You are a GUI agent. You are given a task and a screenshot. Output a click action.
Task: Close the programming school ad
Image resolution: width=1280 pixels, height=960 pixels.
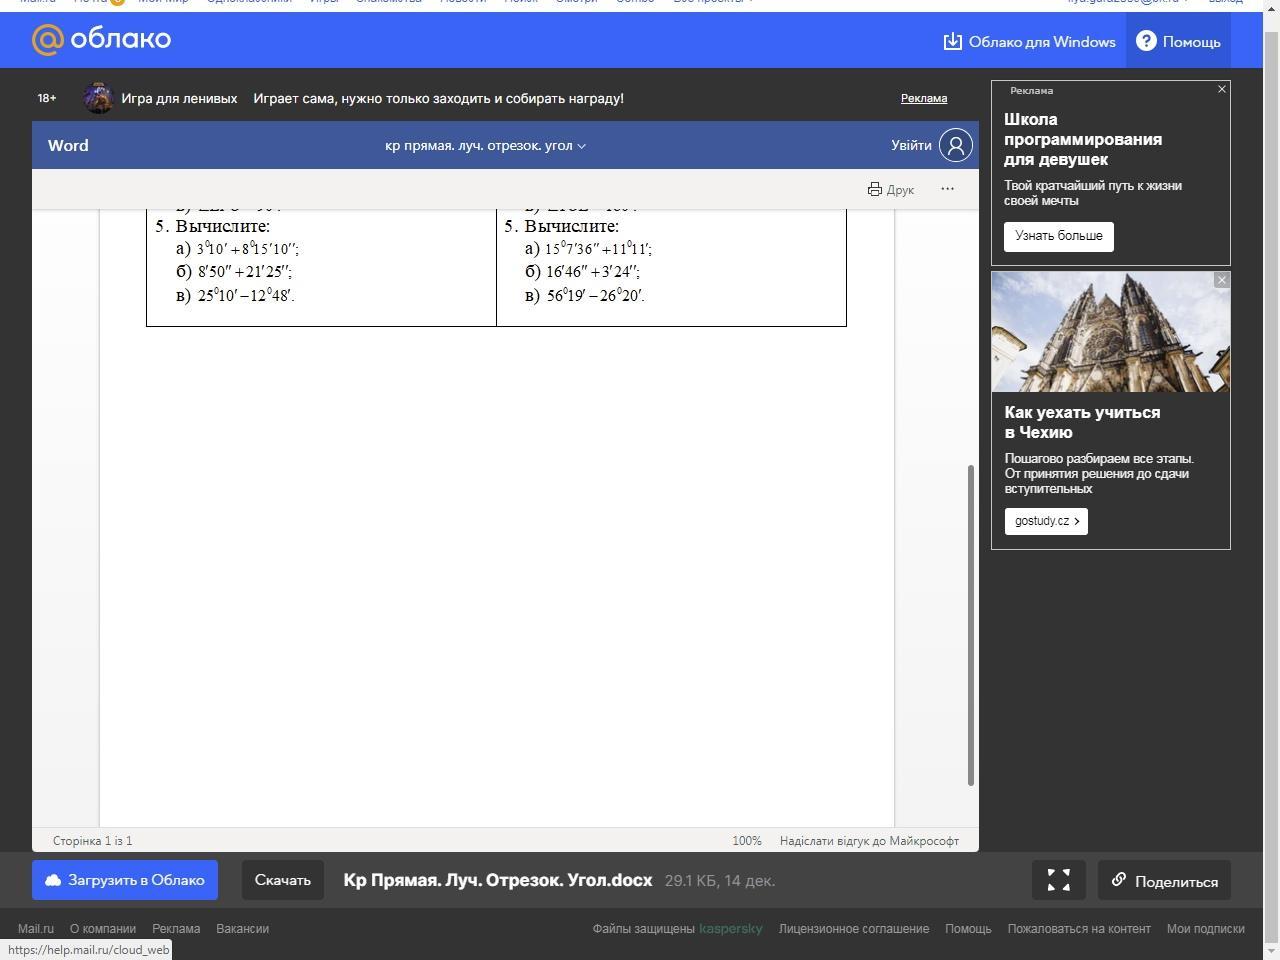(x=1221, y=89)
